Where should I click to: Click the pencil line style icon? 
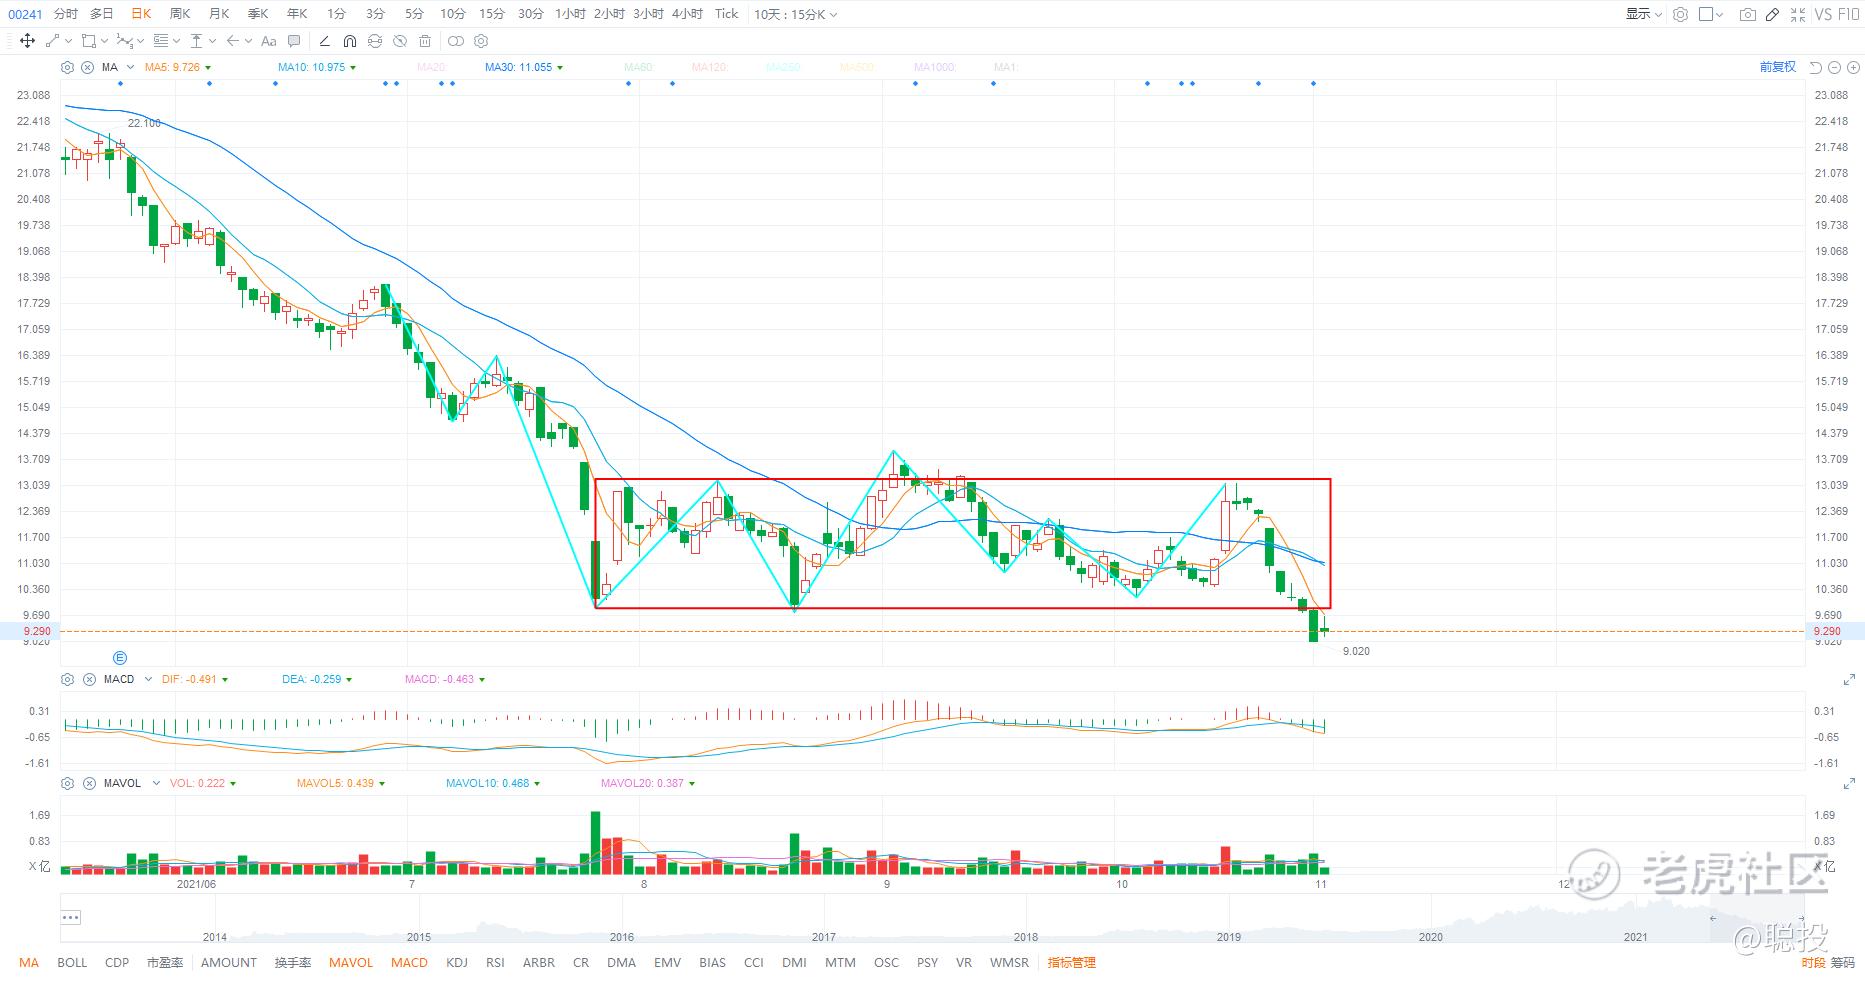coord(324,41)
